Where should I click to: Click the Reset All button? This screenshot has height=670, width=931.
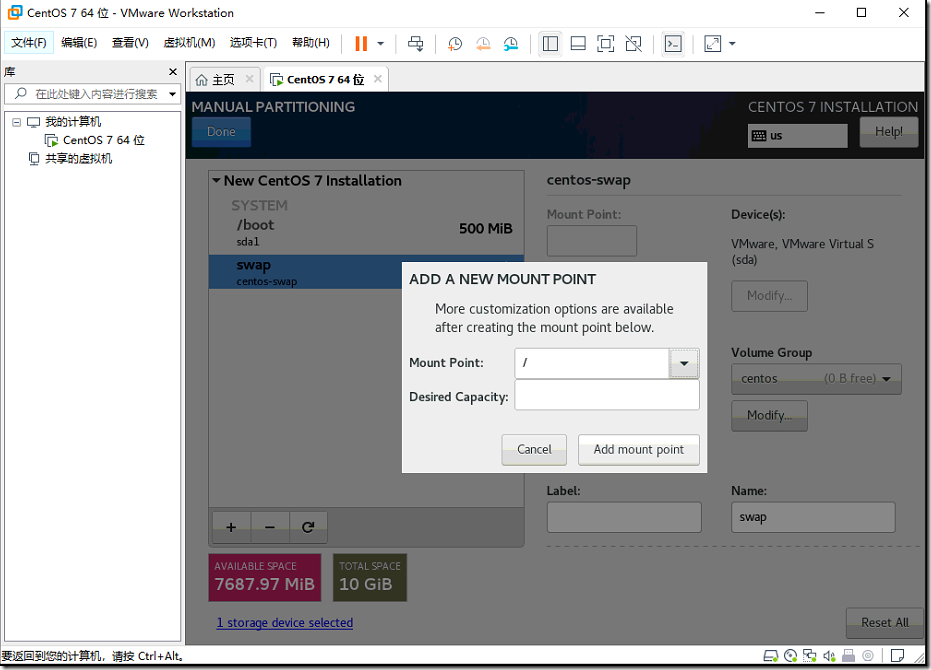click(884, 623)
